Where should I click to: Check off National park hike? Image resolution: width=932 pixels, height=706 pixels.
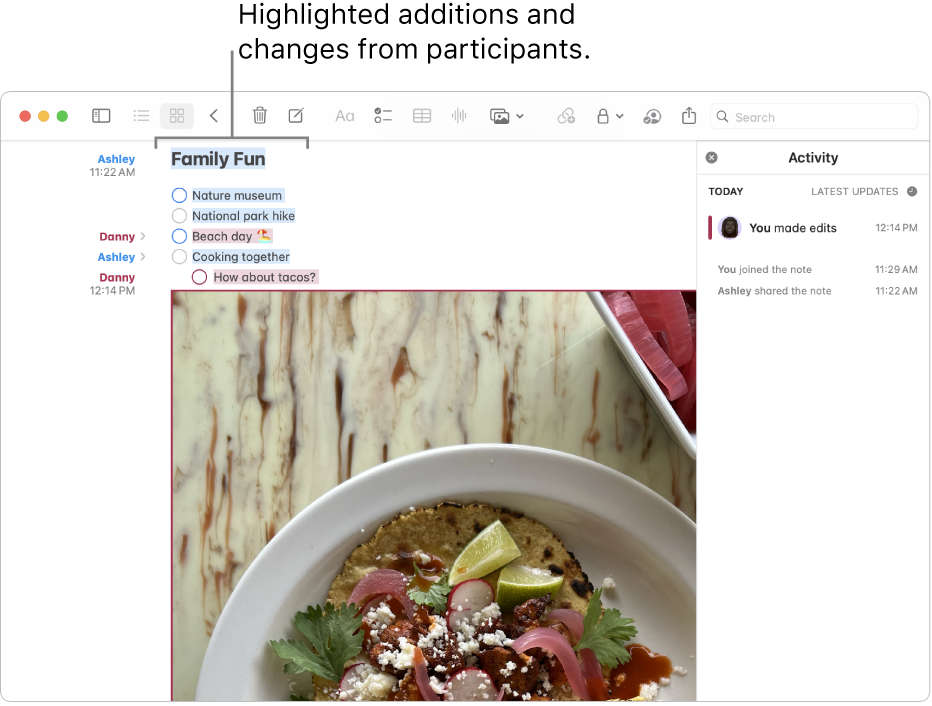pos(179,215)
